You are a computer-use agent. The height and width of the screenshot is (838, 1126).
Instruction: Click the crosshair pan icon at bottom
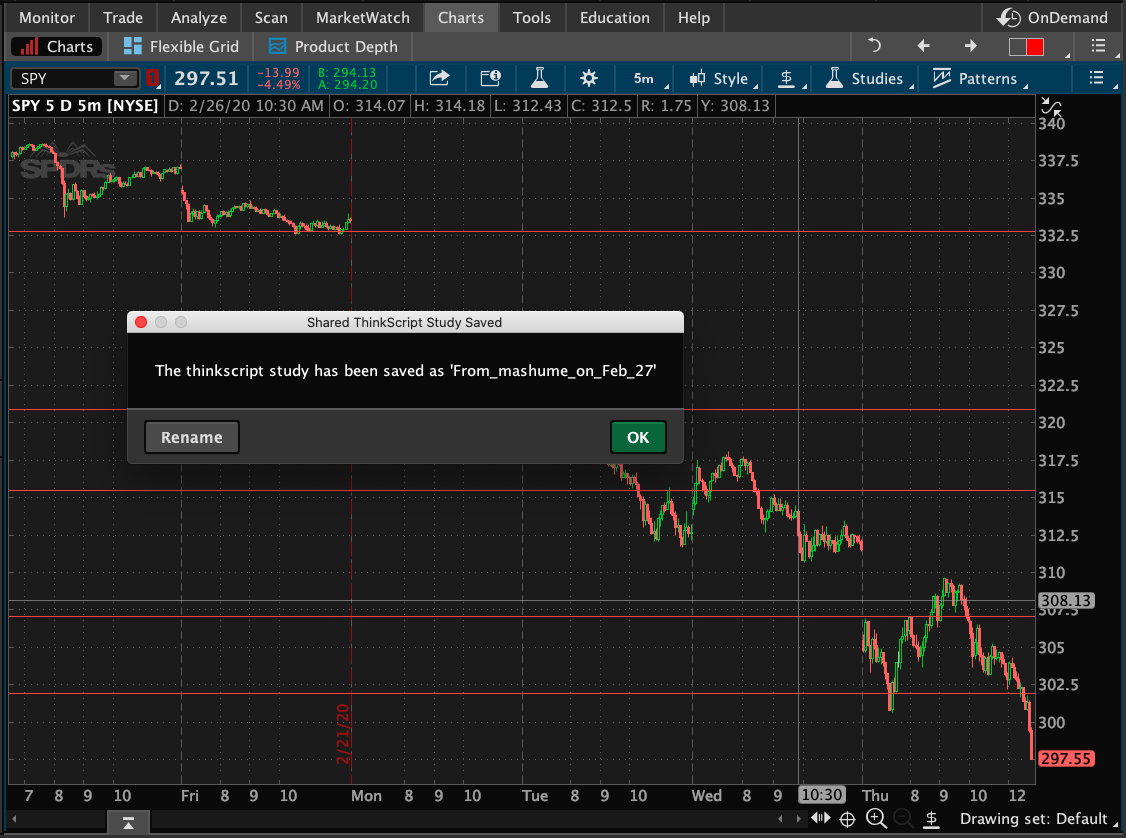(x=847, y=819)
